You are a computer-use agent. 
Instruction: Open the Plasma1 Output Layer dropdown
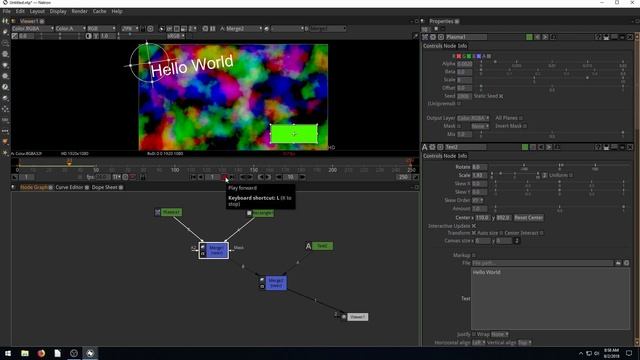473,118
